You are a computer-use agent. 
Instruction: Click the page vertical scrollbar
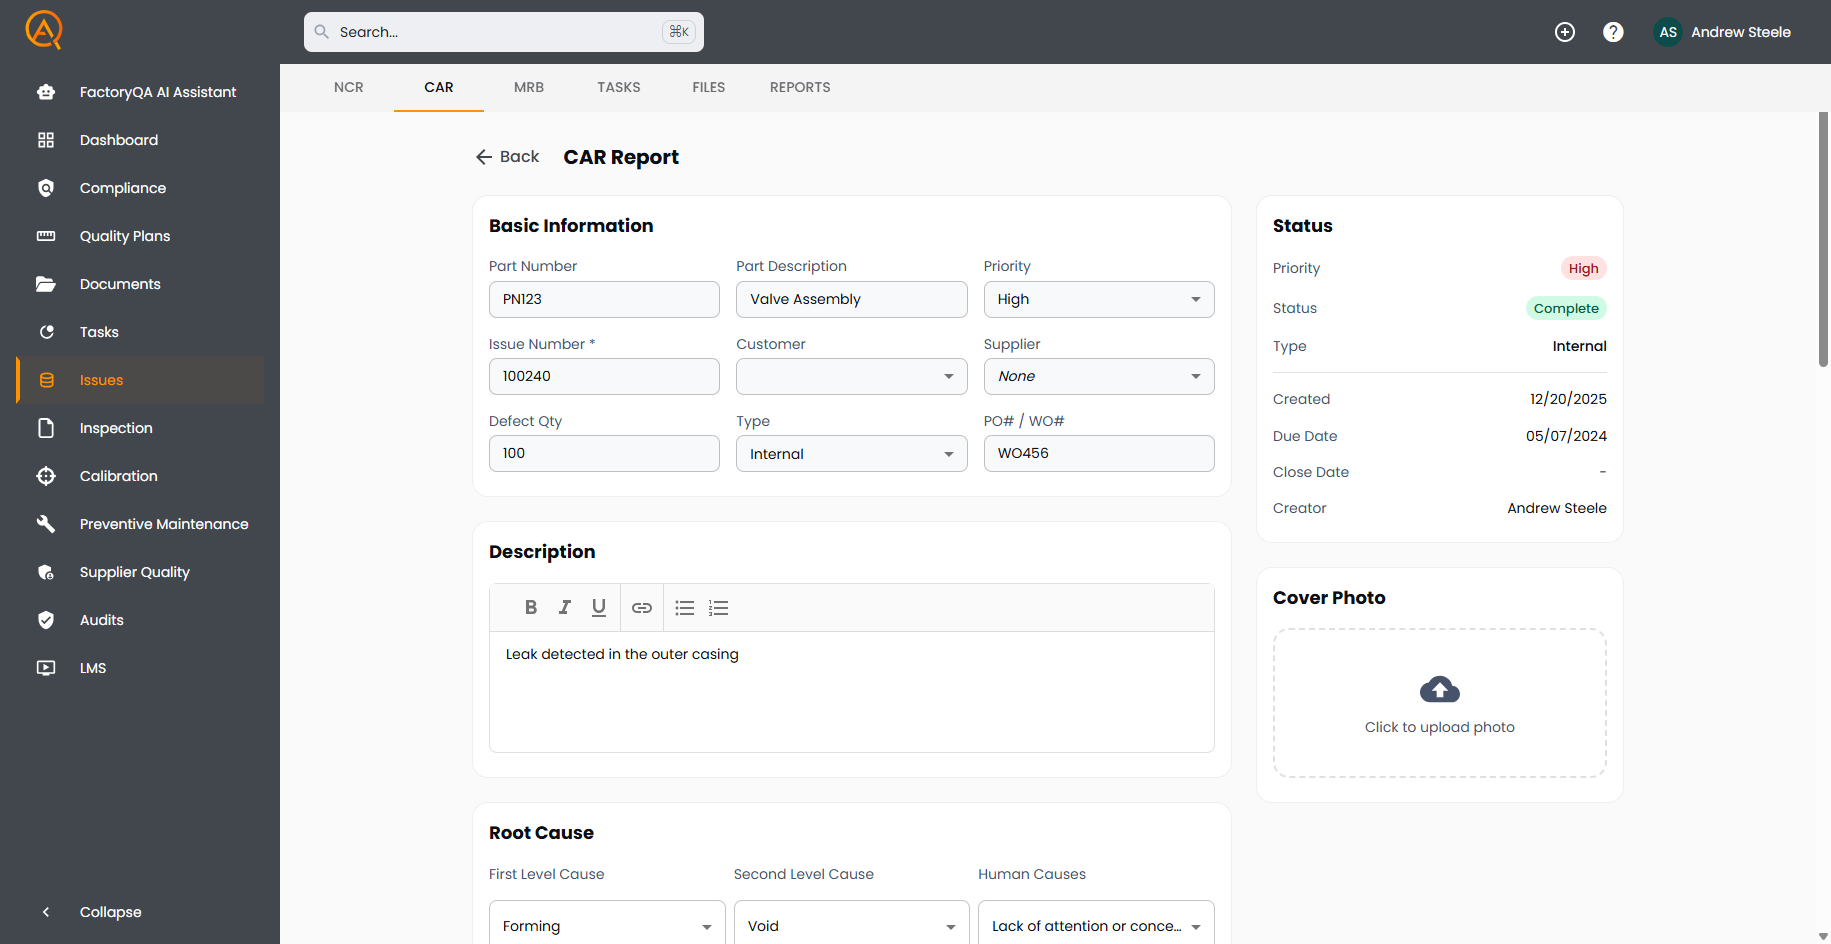[1823, 240]
